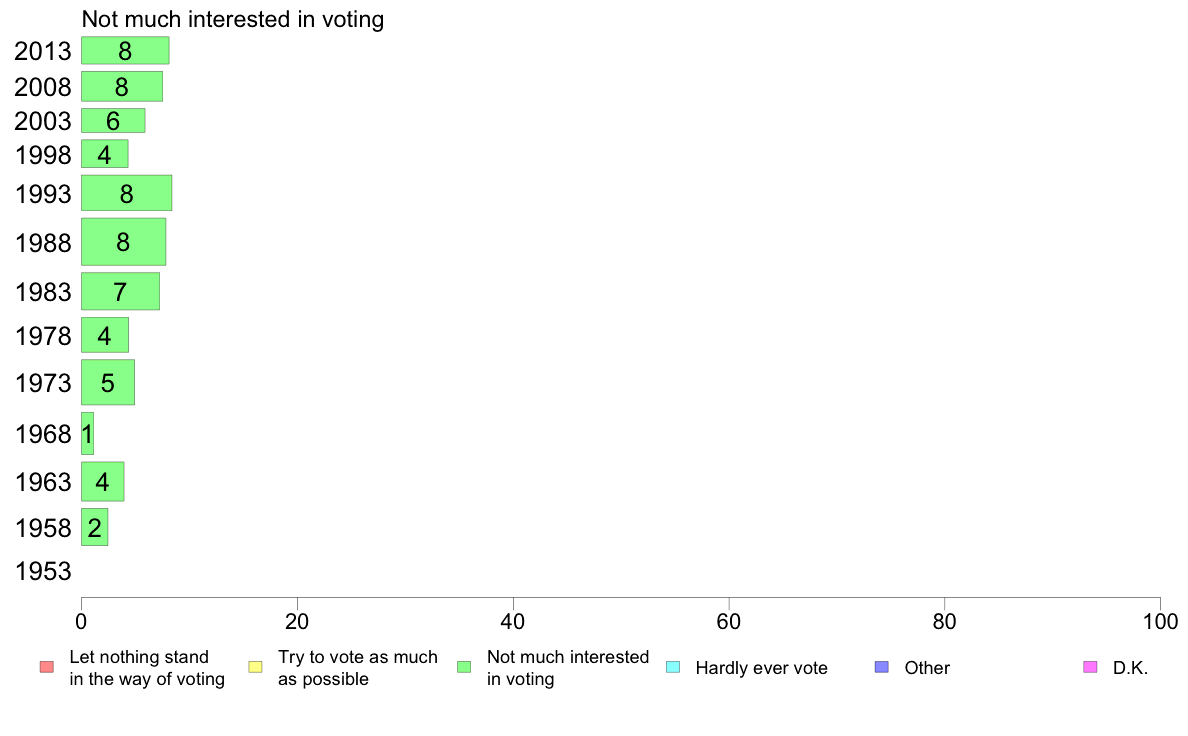Click the magenta 'D.K.' legend swatch
This screenshot has height=736, width=1188.
1090,667
